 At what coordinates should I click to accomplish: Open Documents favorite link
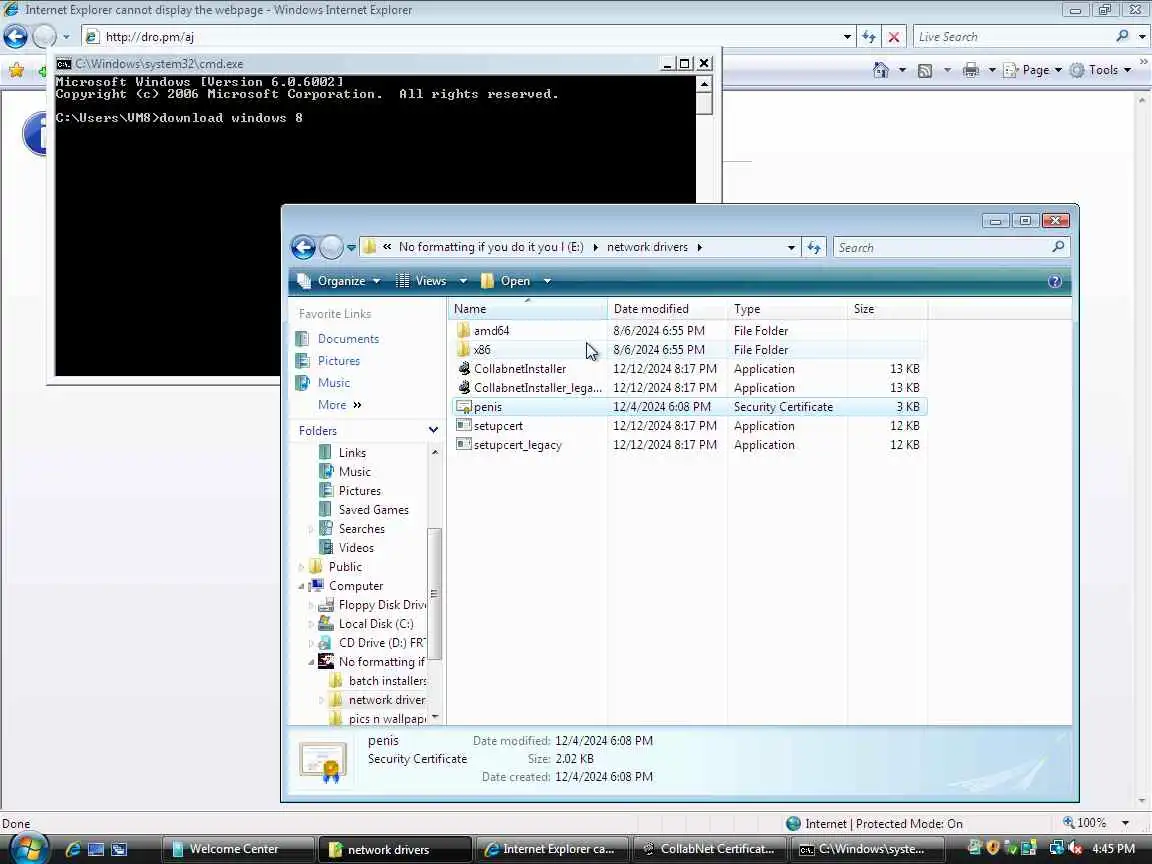(348, 339)
